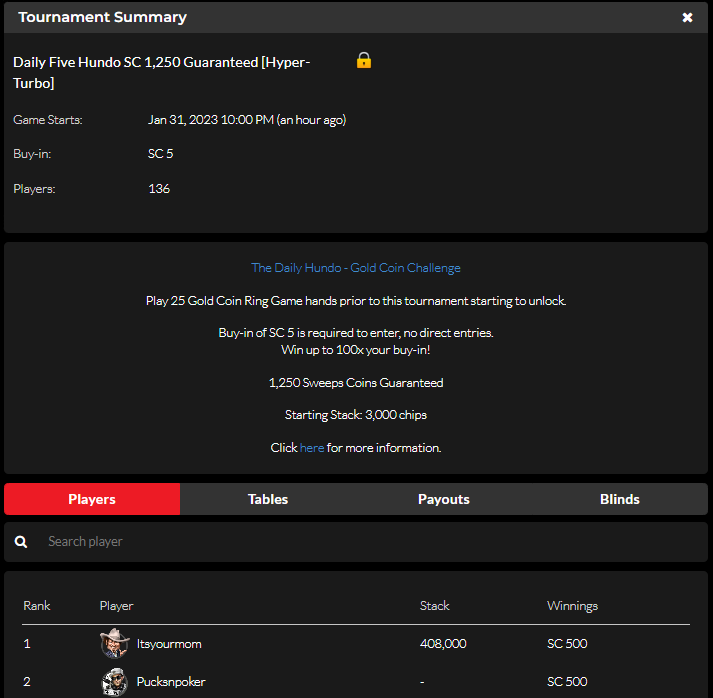713x698 pixels.
Task: Select player name Itsyourmom
Action: click(x=169, y=644)
